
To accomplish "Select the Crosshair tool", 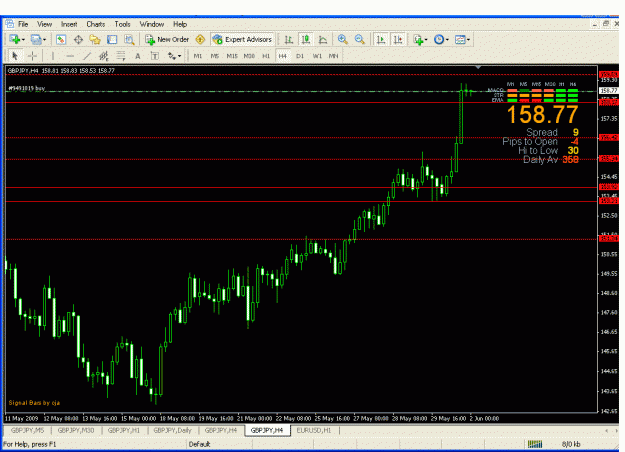I will click(x=32, y=56).
